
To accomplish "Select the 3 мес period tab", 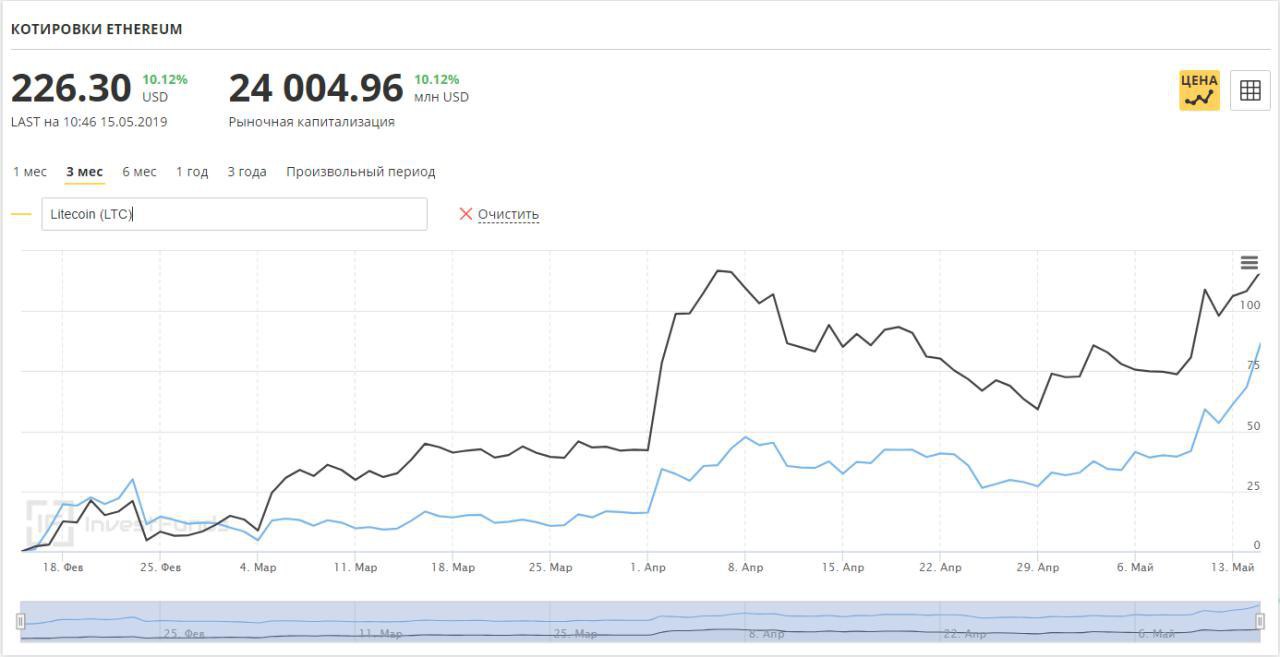I will (x=84, y=172).
